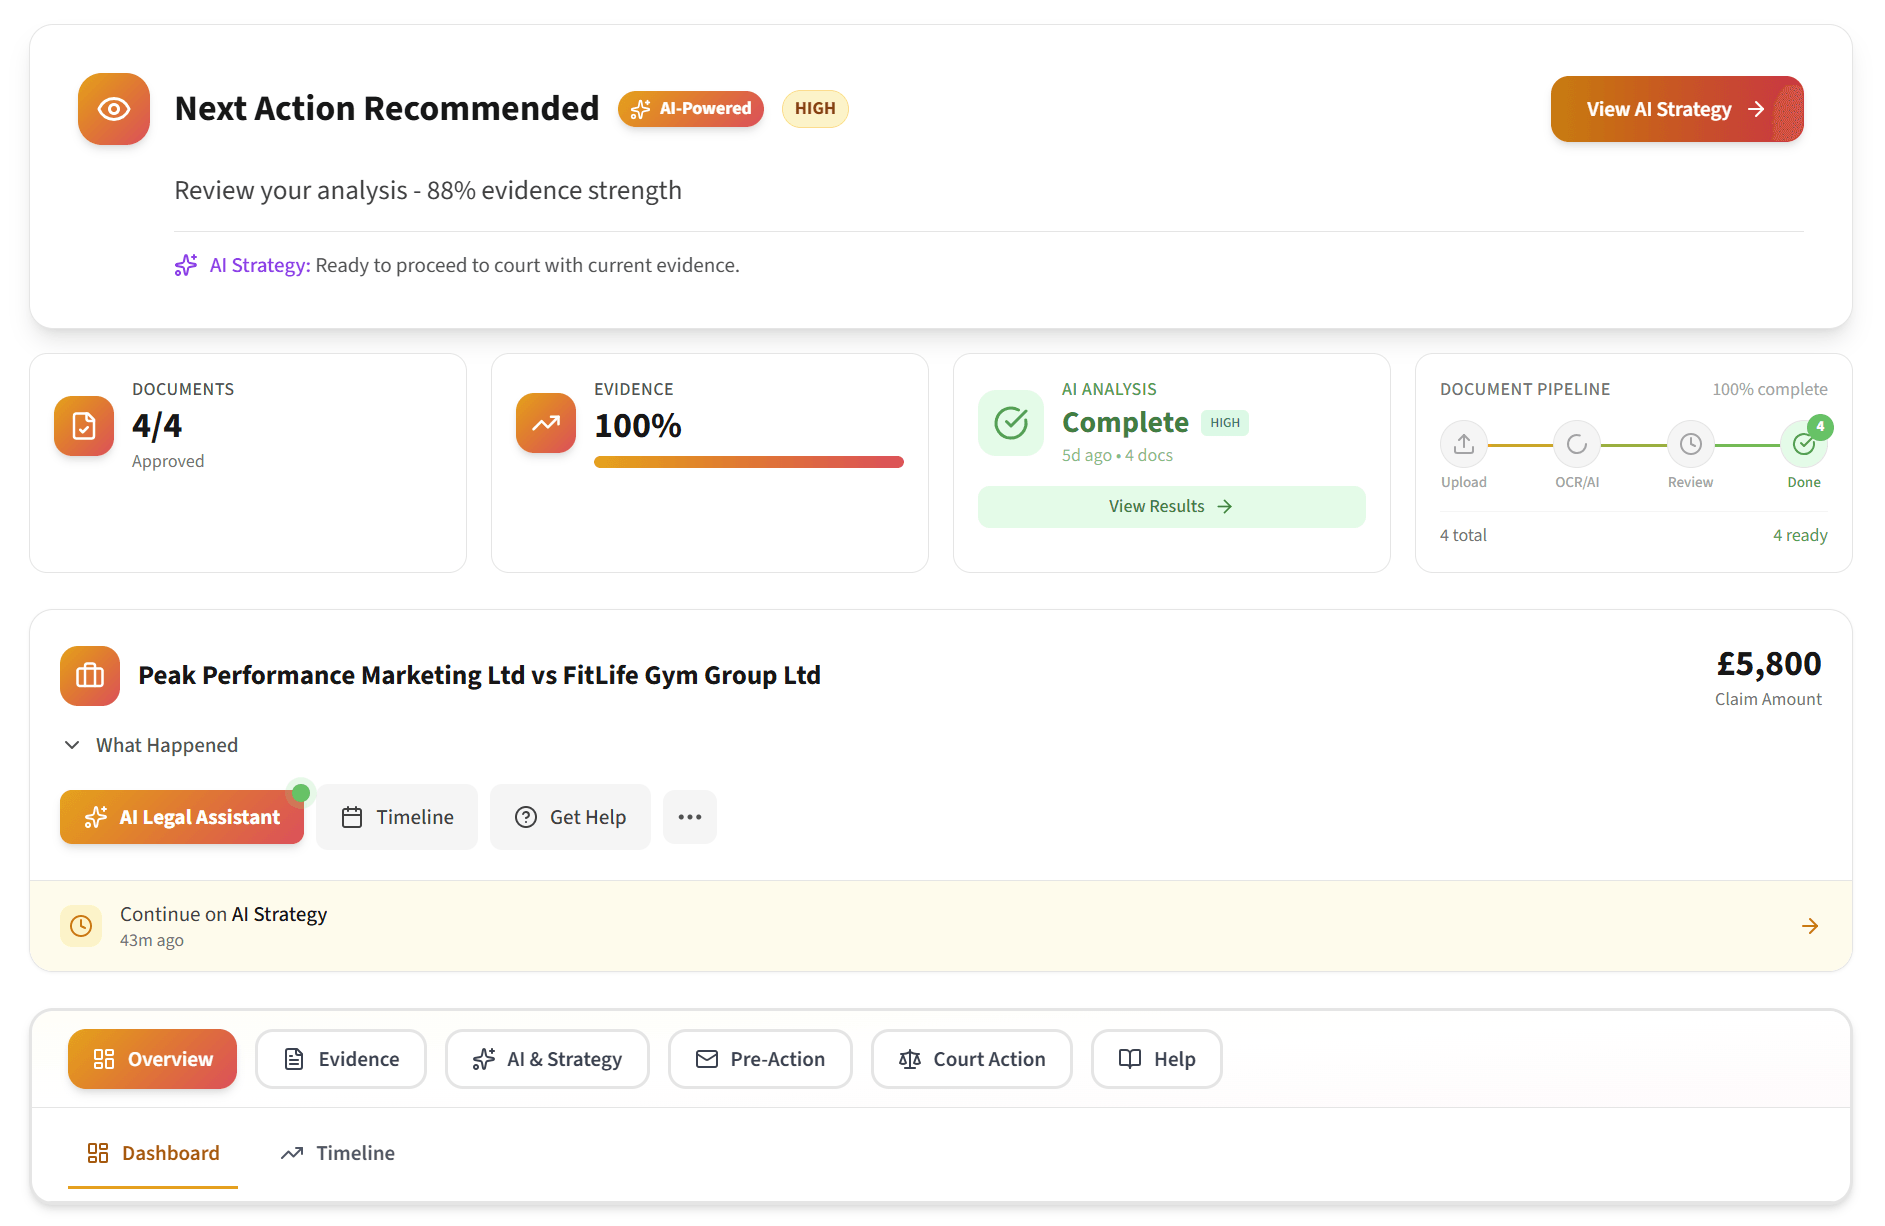Image resolution: width=1885 pixels, height=1226 pixels.
Task: Click the View AI Strategy button
Action: point(1676,109)
